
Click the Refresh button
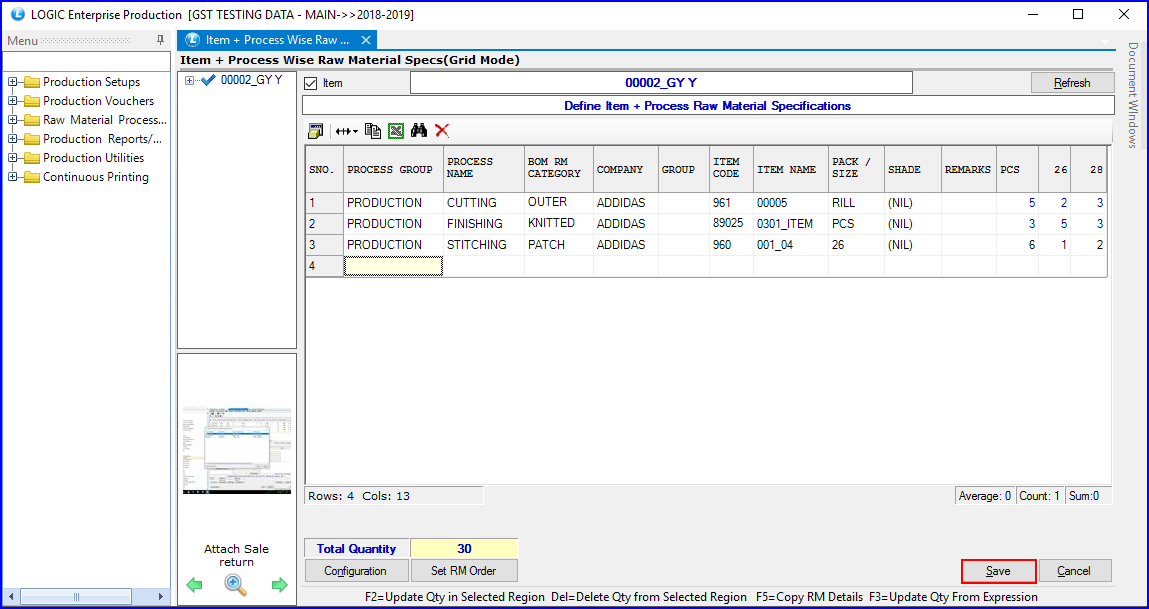1072,83
